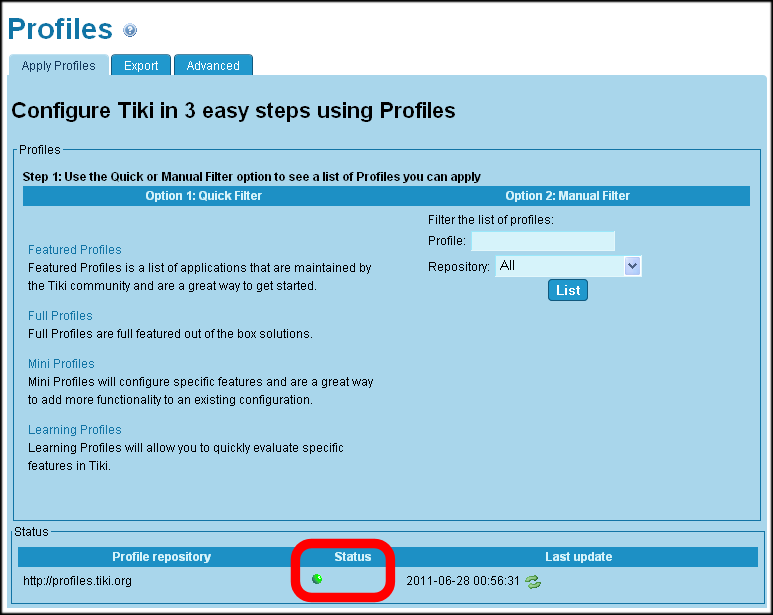Switch to the Apply Profiles tab
Screen dimensions: 773x615
click(59, 66)
